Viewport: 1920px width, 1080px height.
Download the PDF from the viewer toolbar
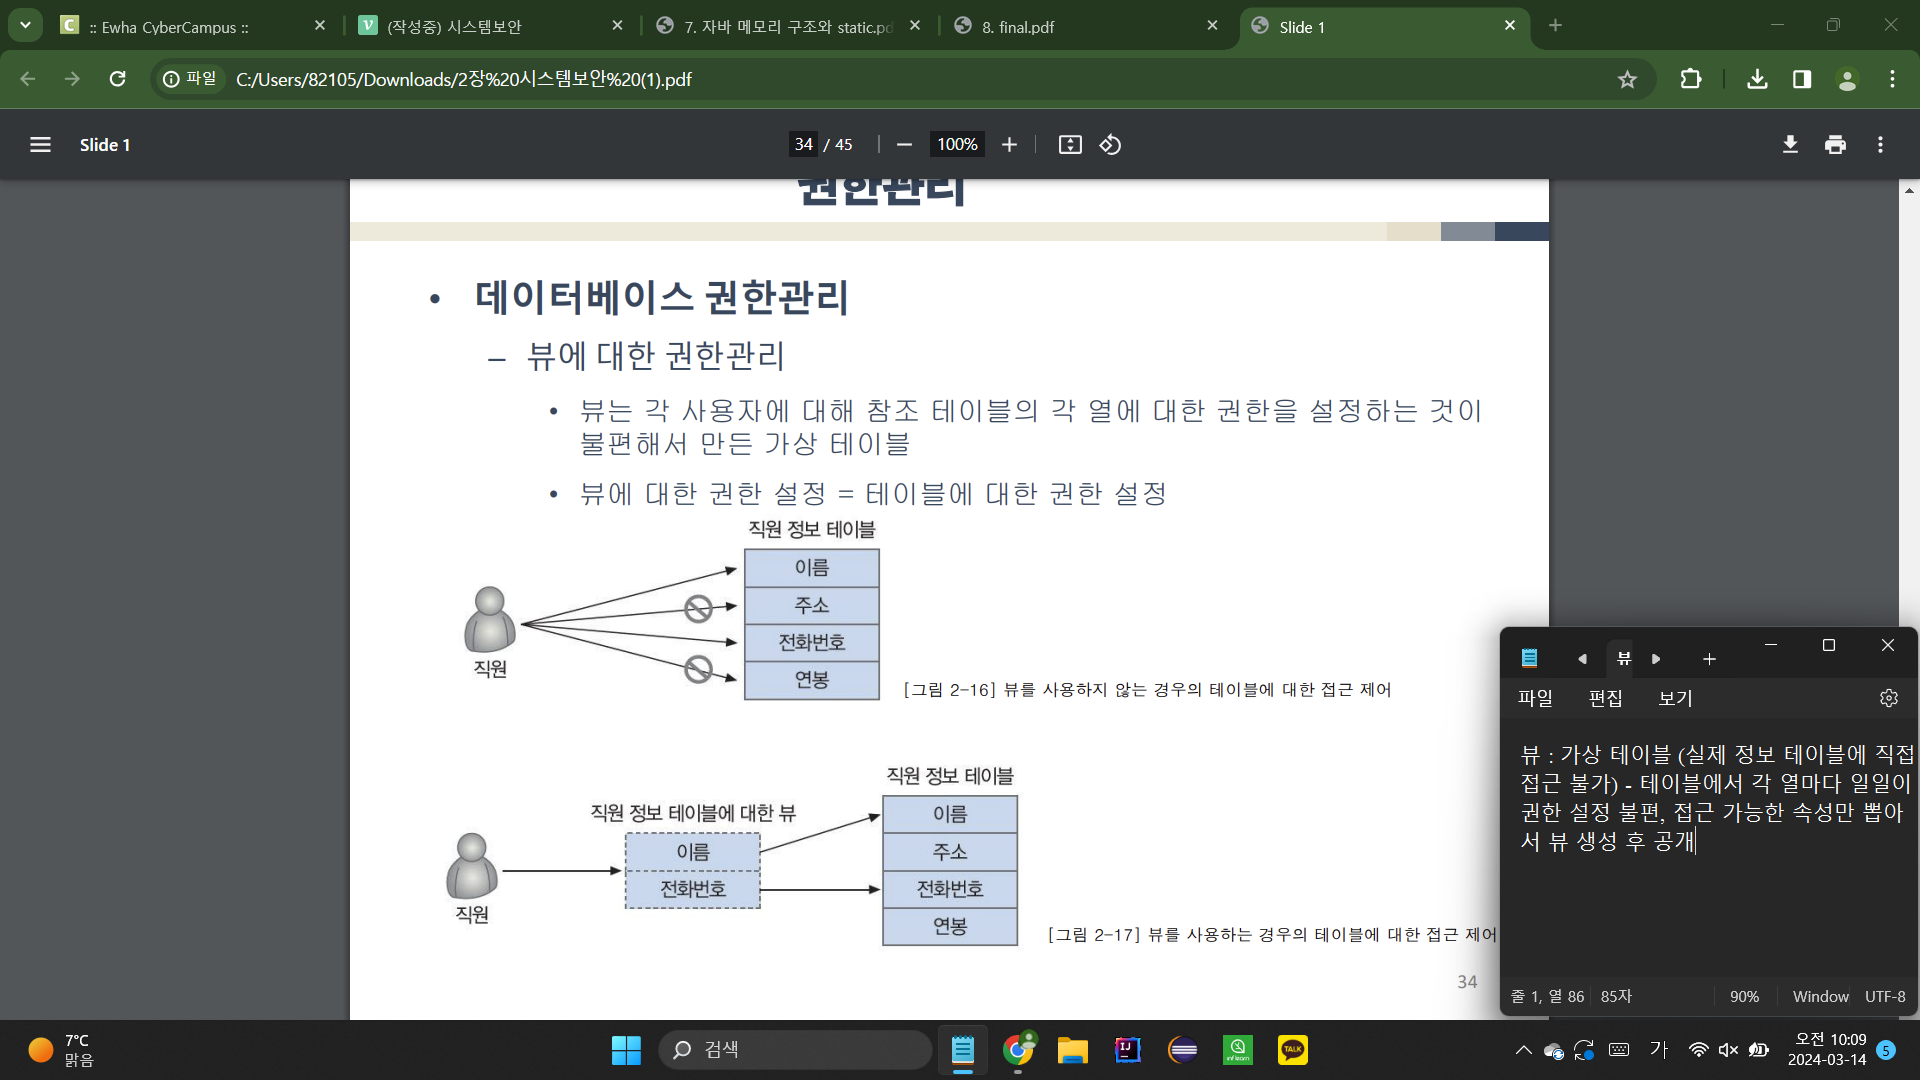tap(1790, 145)
